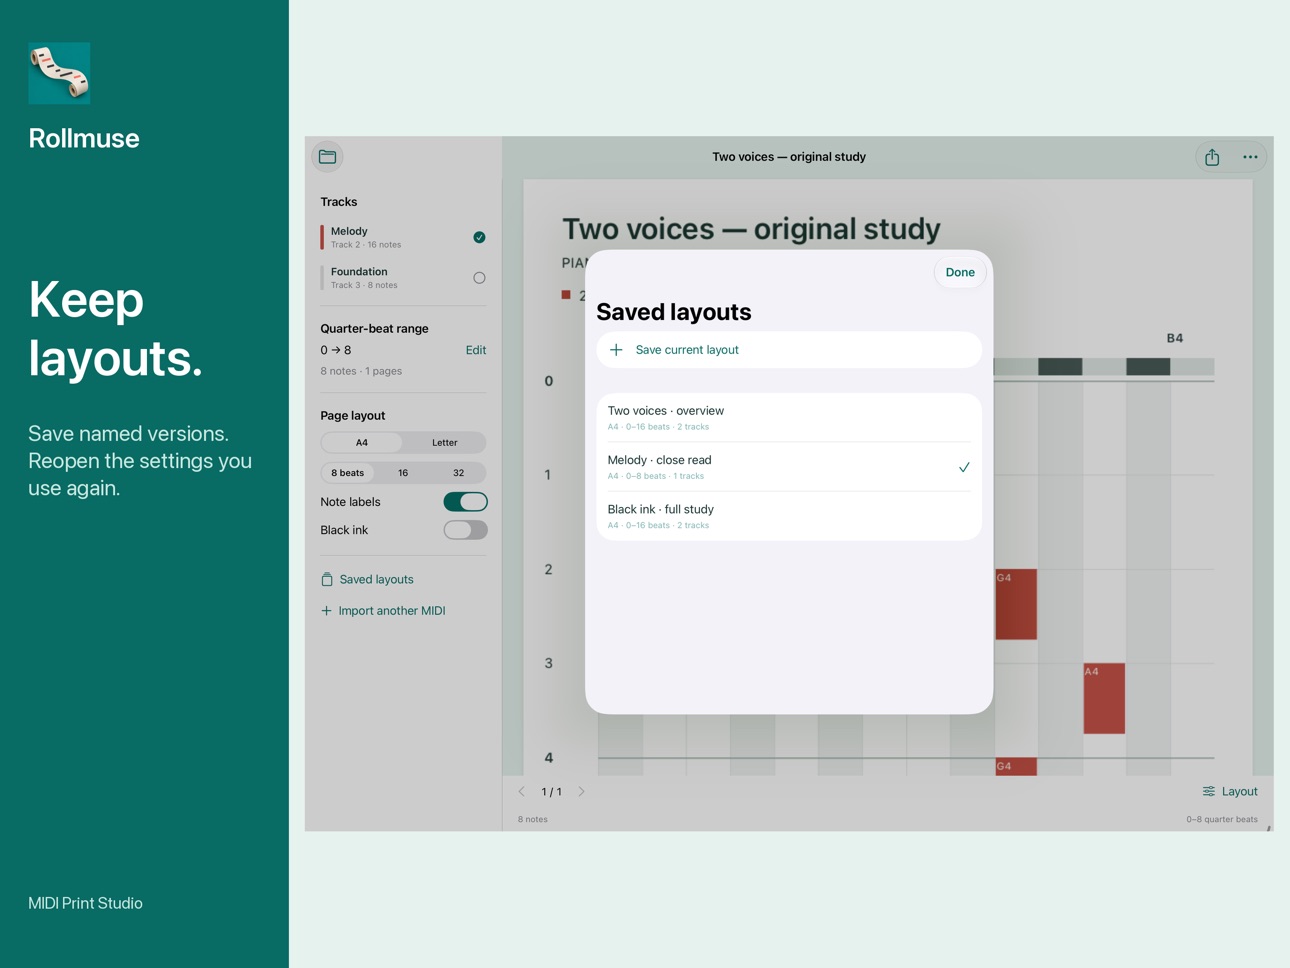Click the A4 note block in piano roll
This screenshot has height=968, width=1290.
1104,698
